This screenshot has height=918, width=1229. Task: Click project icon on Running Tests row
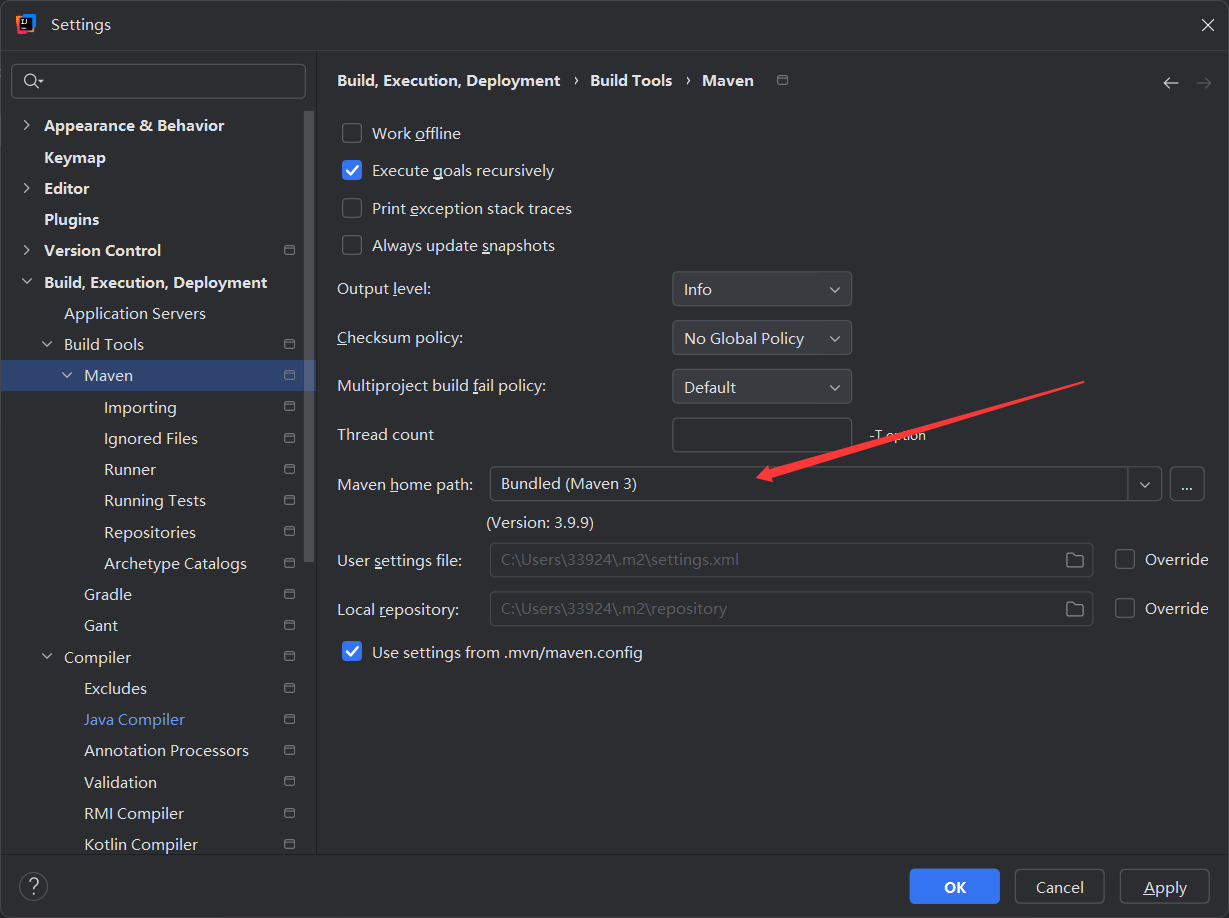click(x=290, y=500)
